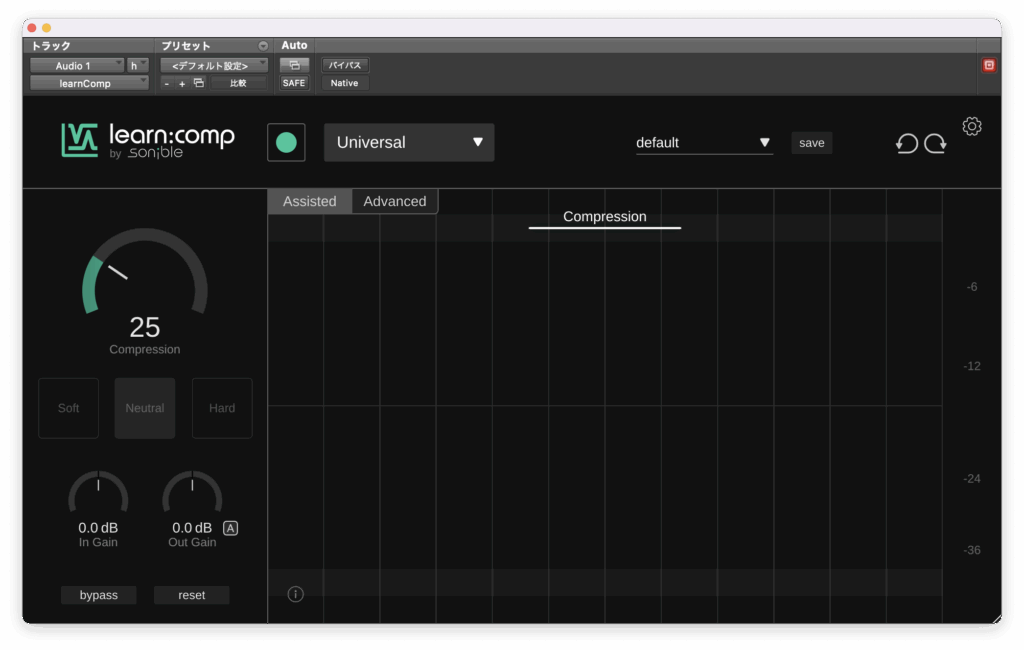
Task: Open the Audio 1 track selector
Action: (77, 65)
